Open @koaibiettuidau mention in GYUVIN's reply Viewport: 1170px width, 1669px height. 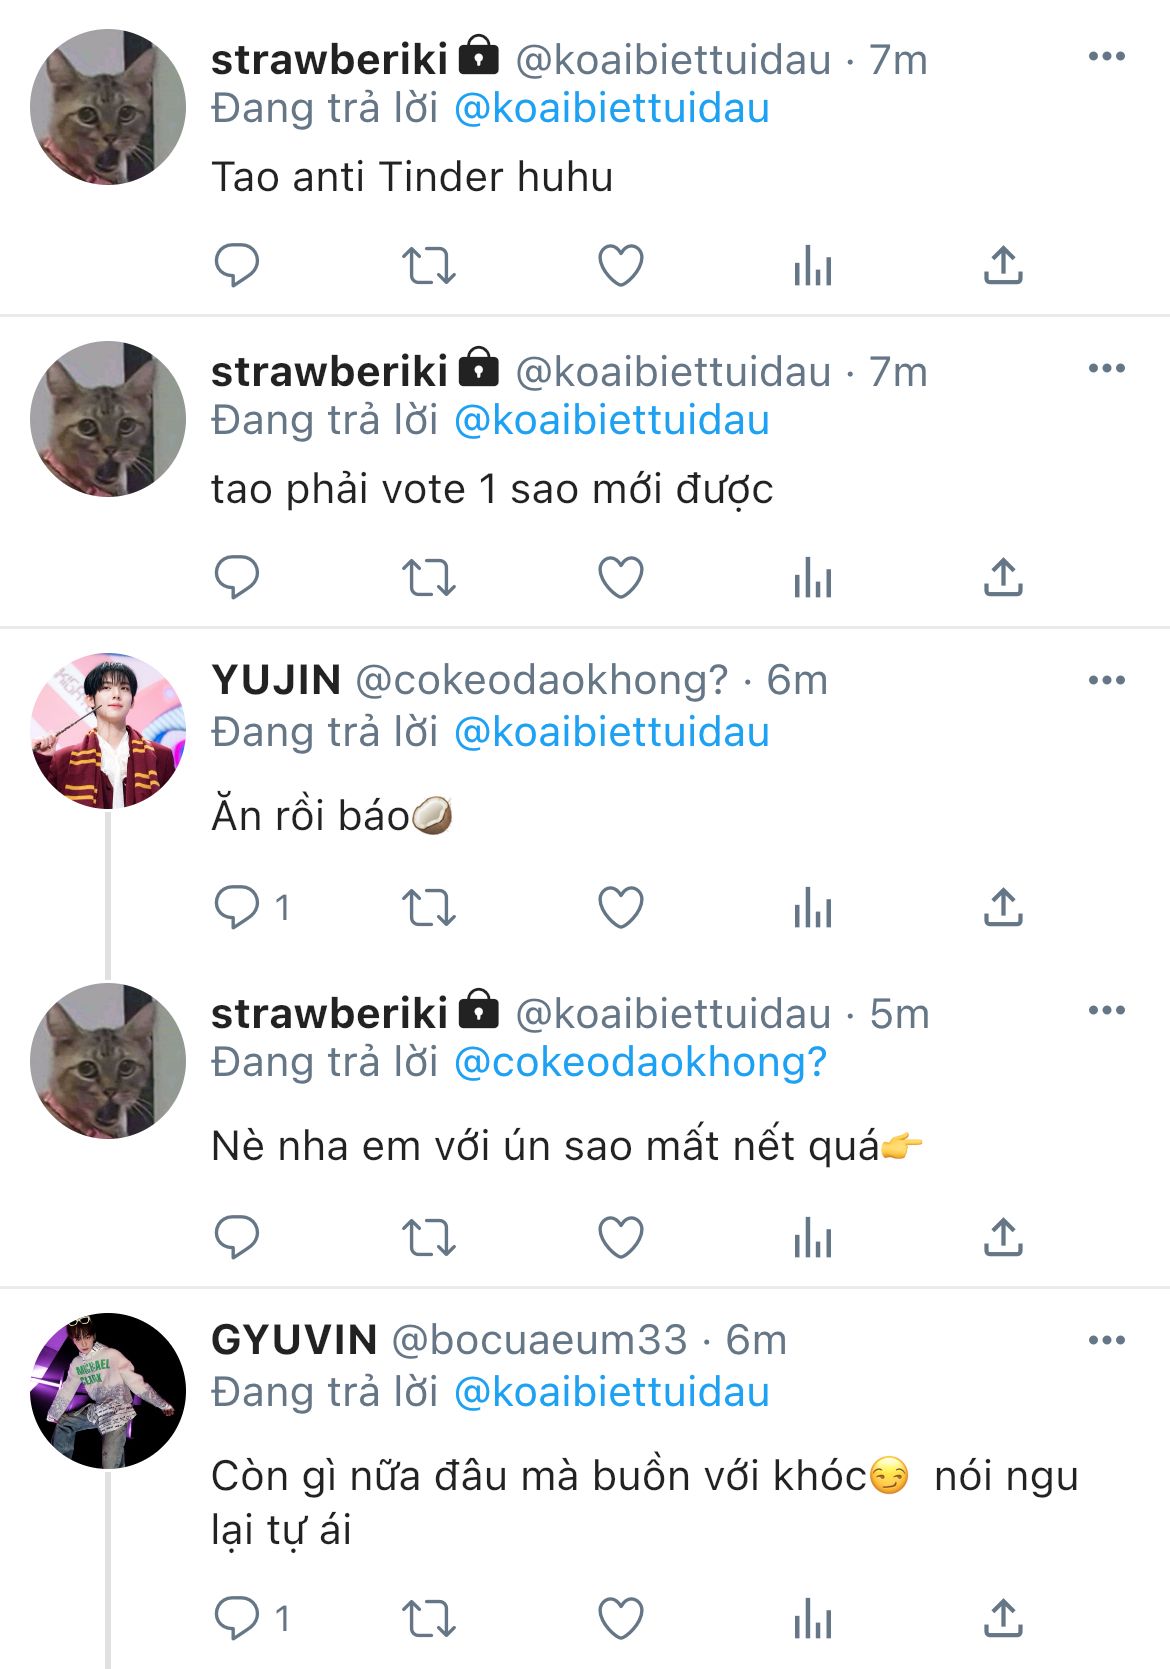(611, 1392)
